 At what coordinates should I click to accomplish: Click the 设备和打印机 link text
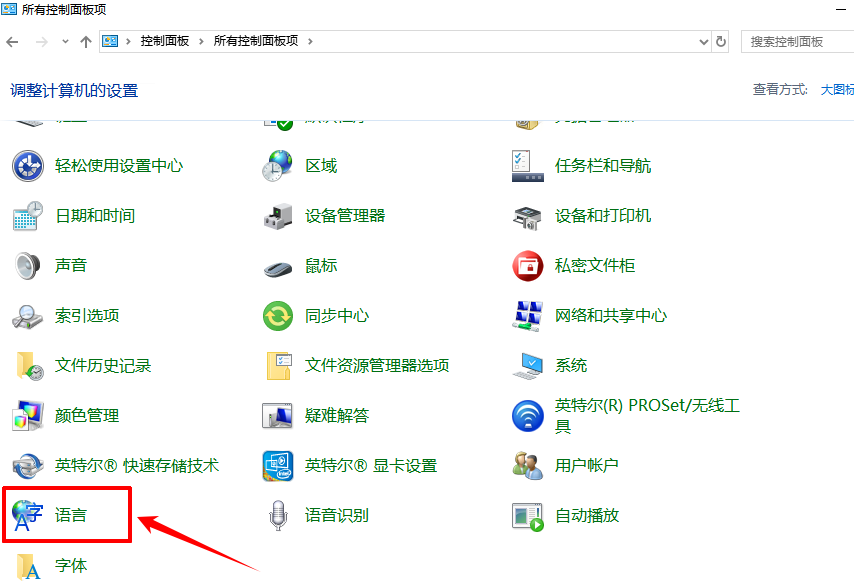coord(603,216)
